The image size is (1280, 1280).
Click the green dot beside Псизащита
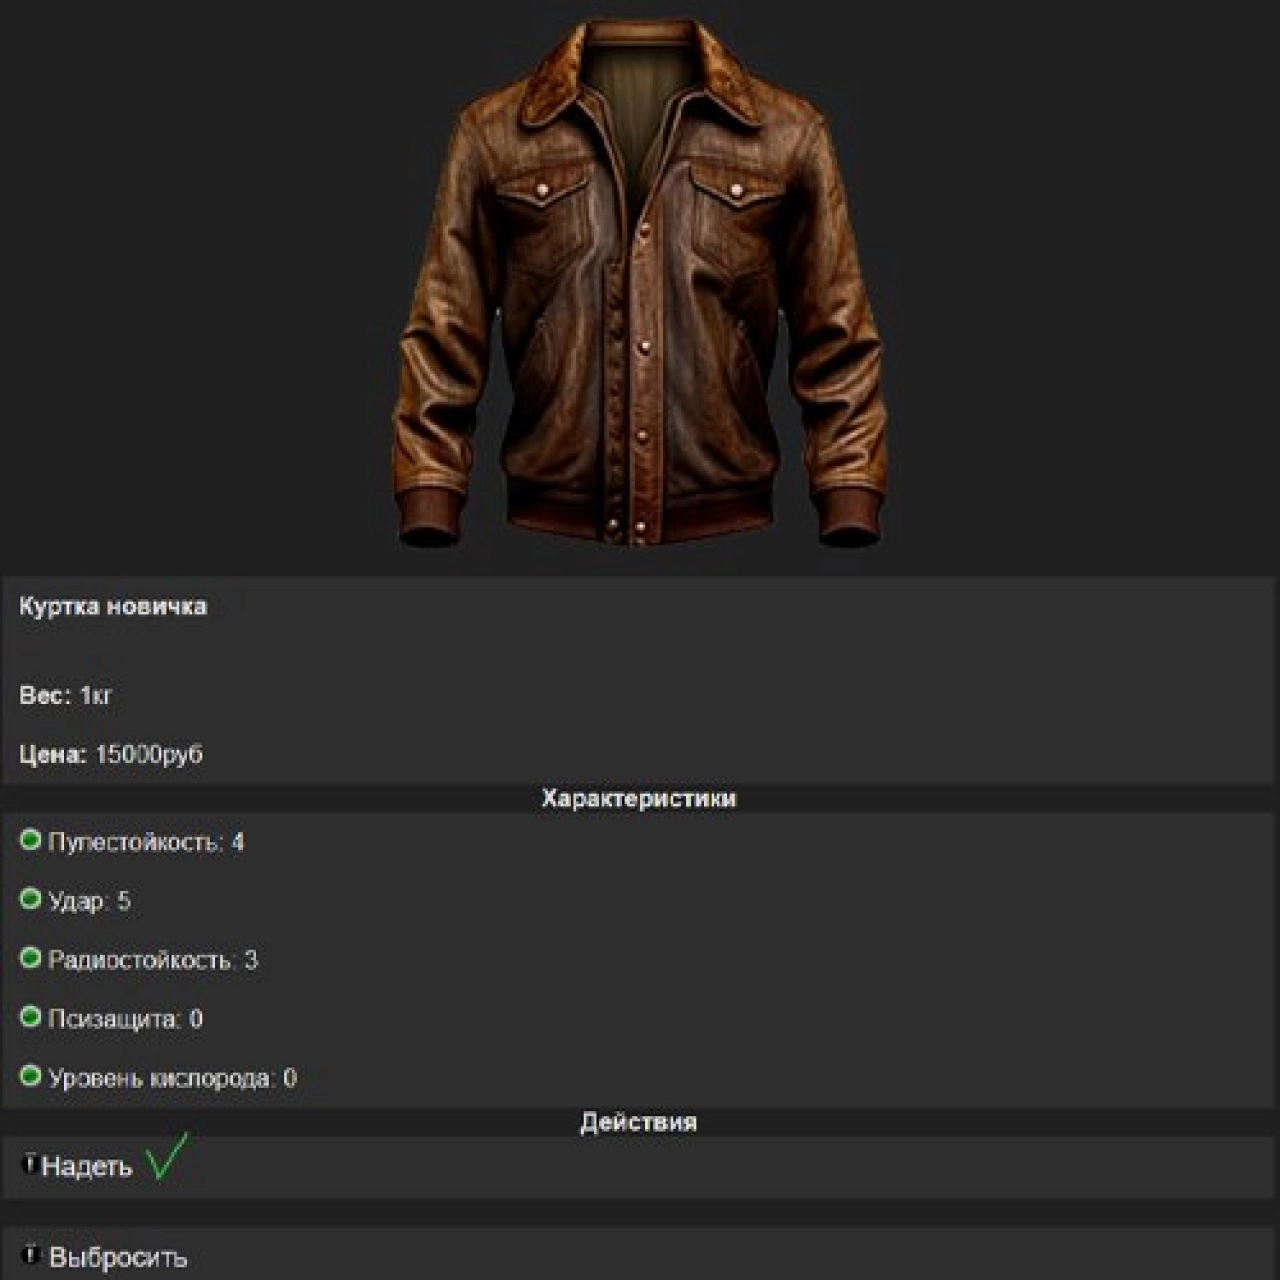(30, 1017)
